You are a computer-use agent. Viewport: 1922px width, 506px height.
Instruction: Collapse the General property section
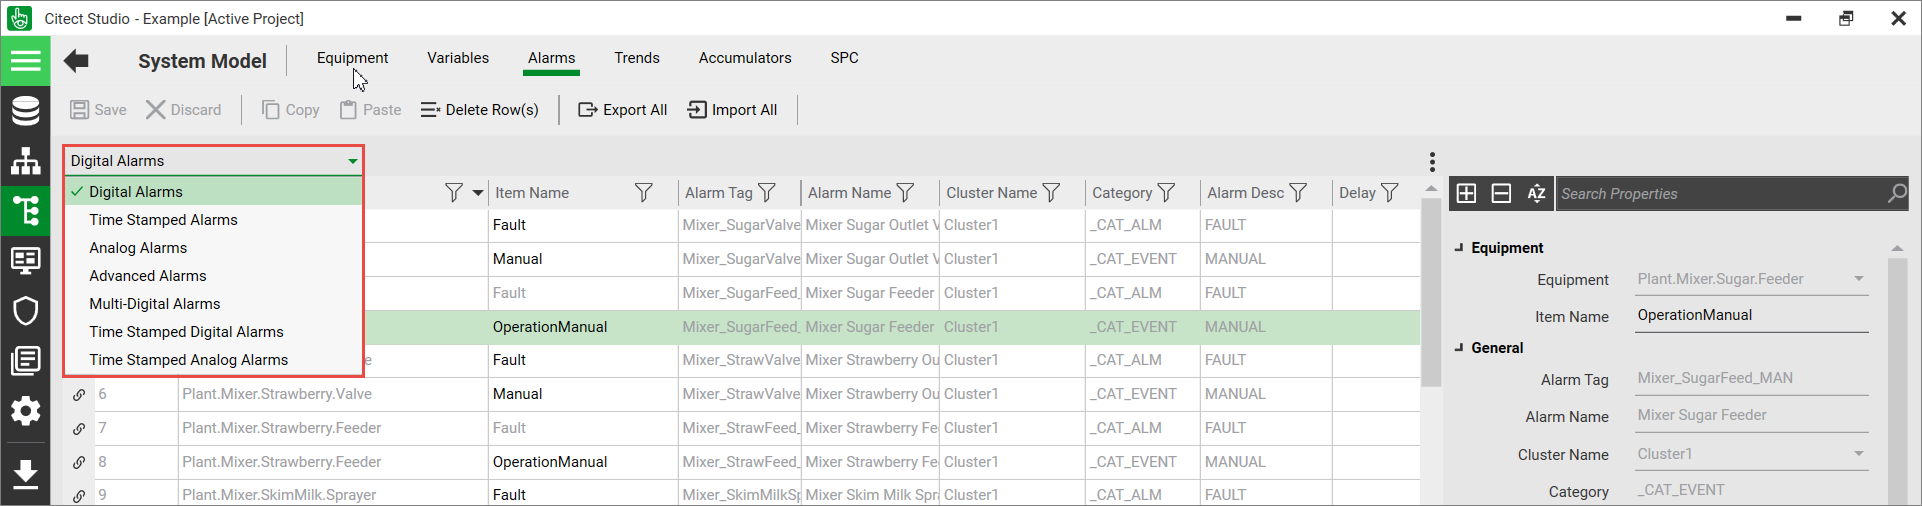(x=1459, y=348)
